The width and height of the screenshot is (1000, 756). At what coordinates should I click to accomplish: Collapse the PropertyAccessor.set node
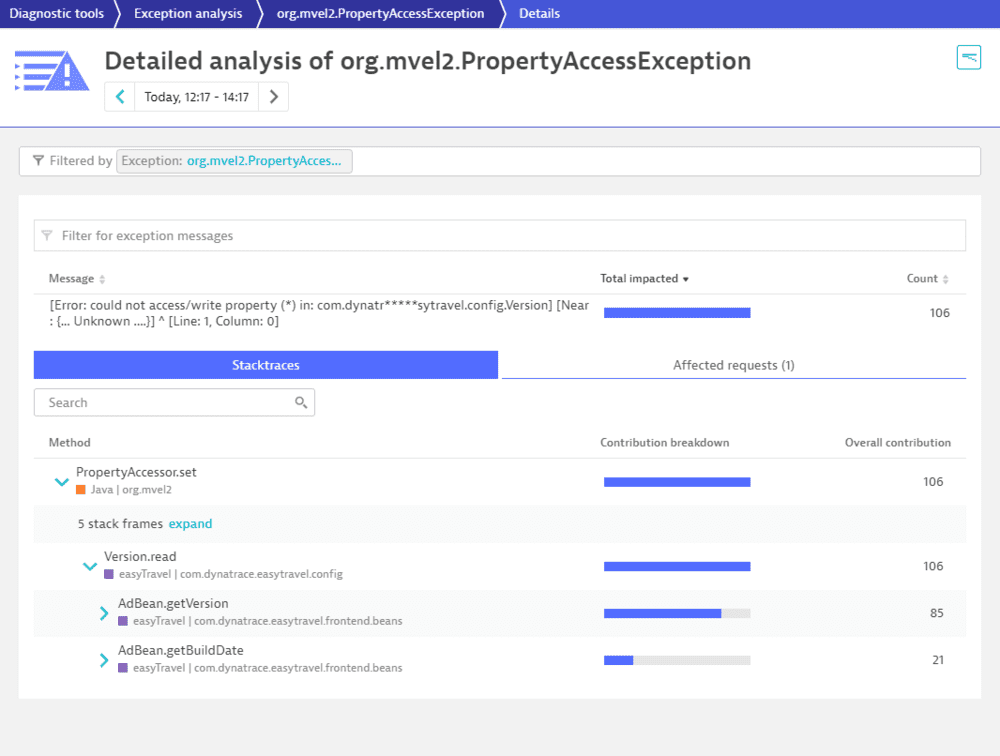tap(61, 482)
